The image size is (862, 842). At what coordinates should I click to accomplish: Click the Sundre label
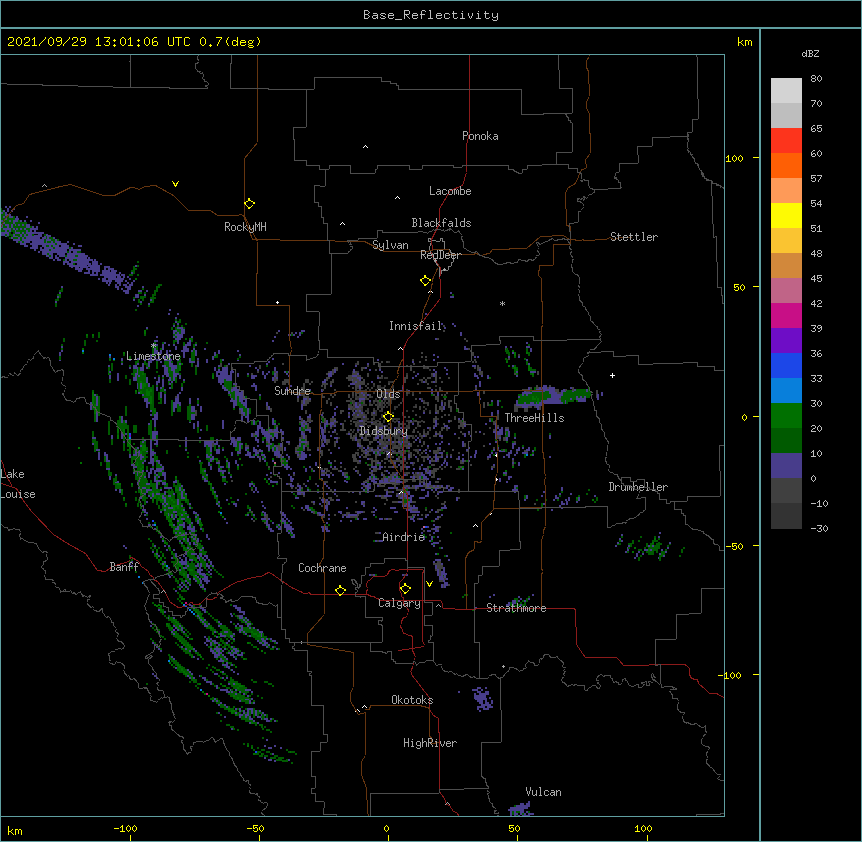point(292,391)
